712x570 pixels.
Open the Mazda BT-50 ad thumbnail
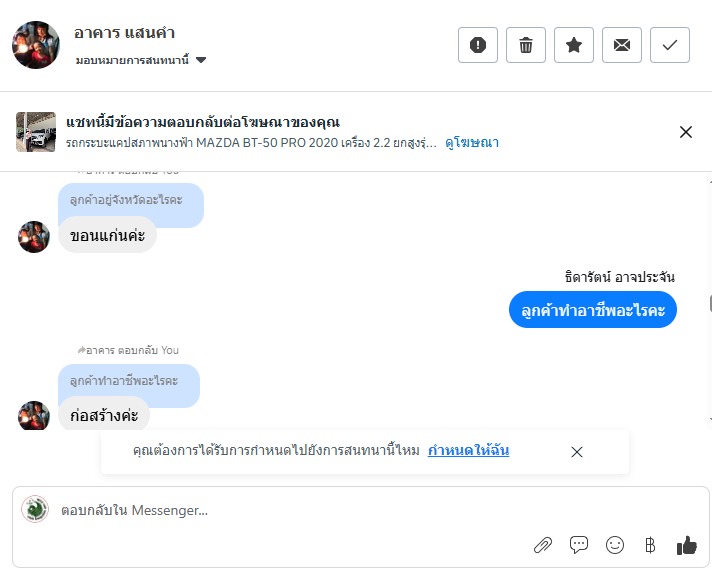36,132
